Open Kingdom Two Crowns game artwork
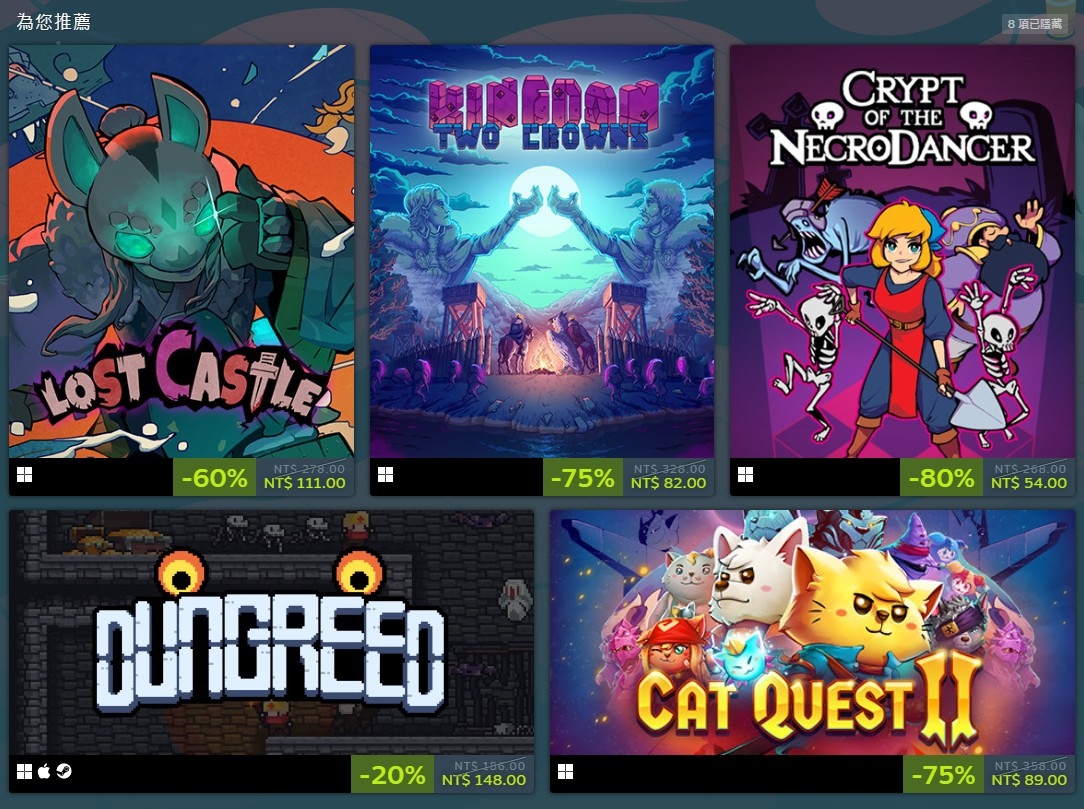 pos(542,252)
